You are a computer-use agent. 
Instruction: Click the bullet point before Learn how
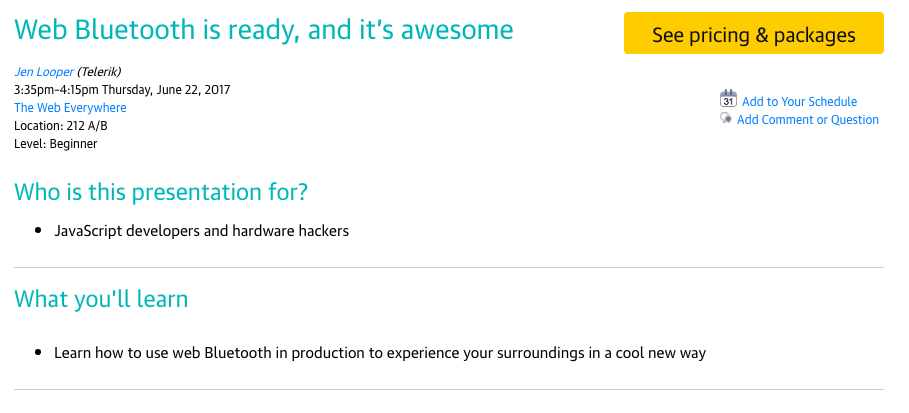pyautogui.click(x=36, y=353)
